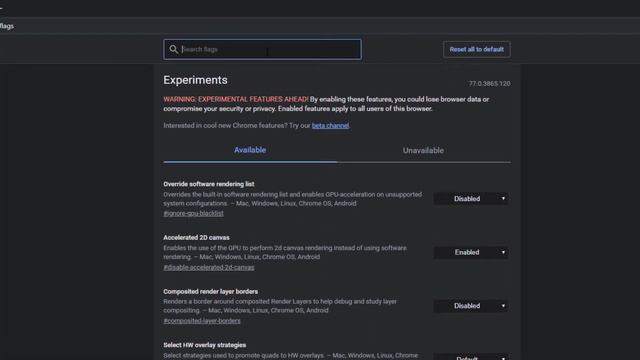This screenshot has height=360, width=640.
Task: Click the #disable-accelerated-2d-canvas anchor link
Action: click(209, 267)
